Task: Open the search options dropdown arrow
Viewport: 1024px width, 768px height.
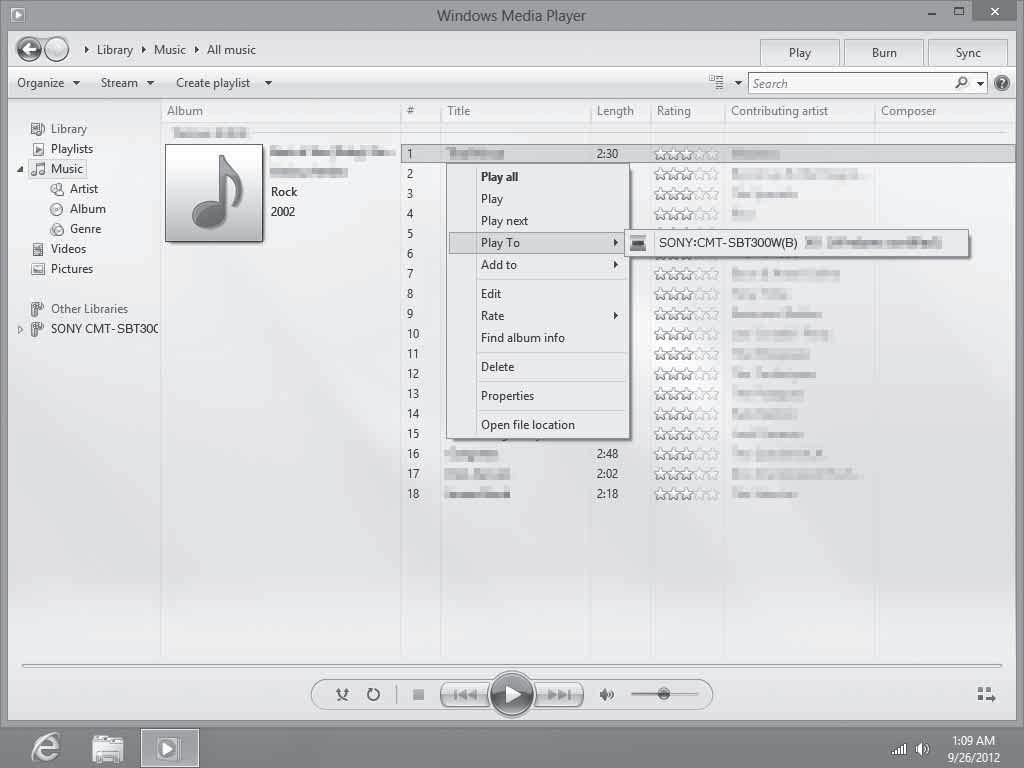Action: tap(980, 84)
